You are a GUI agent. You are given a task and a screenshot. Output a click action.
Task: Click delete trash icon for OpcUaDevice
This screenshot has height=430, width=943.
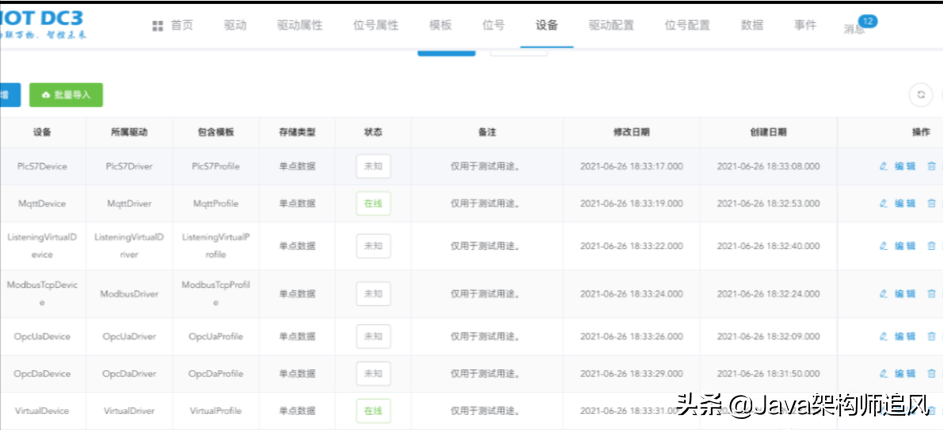click(932, 336)
